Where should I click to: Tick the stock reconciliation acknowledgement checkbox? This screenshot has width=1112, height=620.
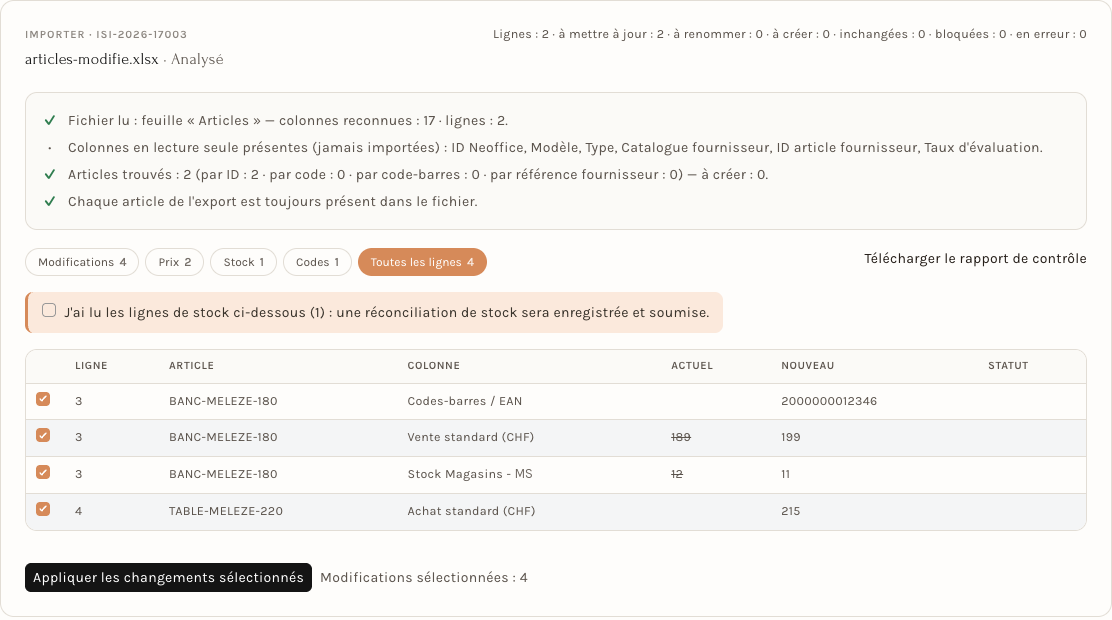[49, 310]
